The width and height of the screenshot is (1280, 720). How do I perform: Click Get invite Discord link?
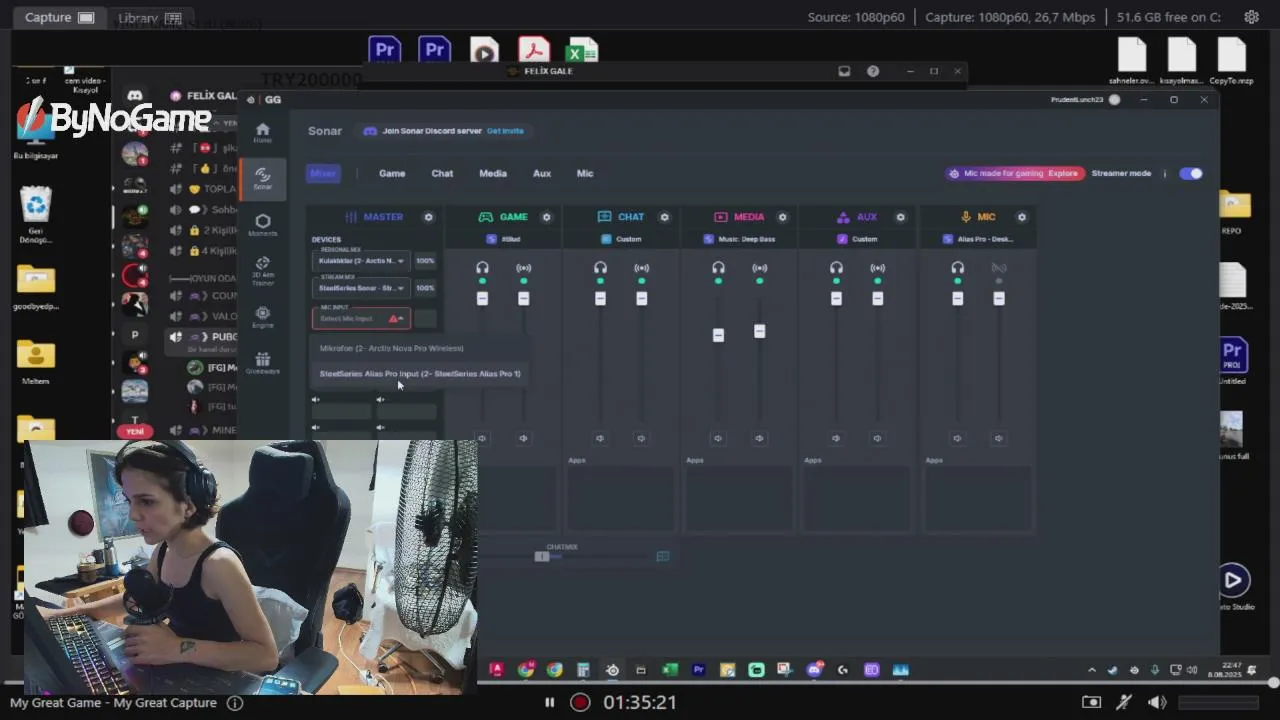coord(505,131)
